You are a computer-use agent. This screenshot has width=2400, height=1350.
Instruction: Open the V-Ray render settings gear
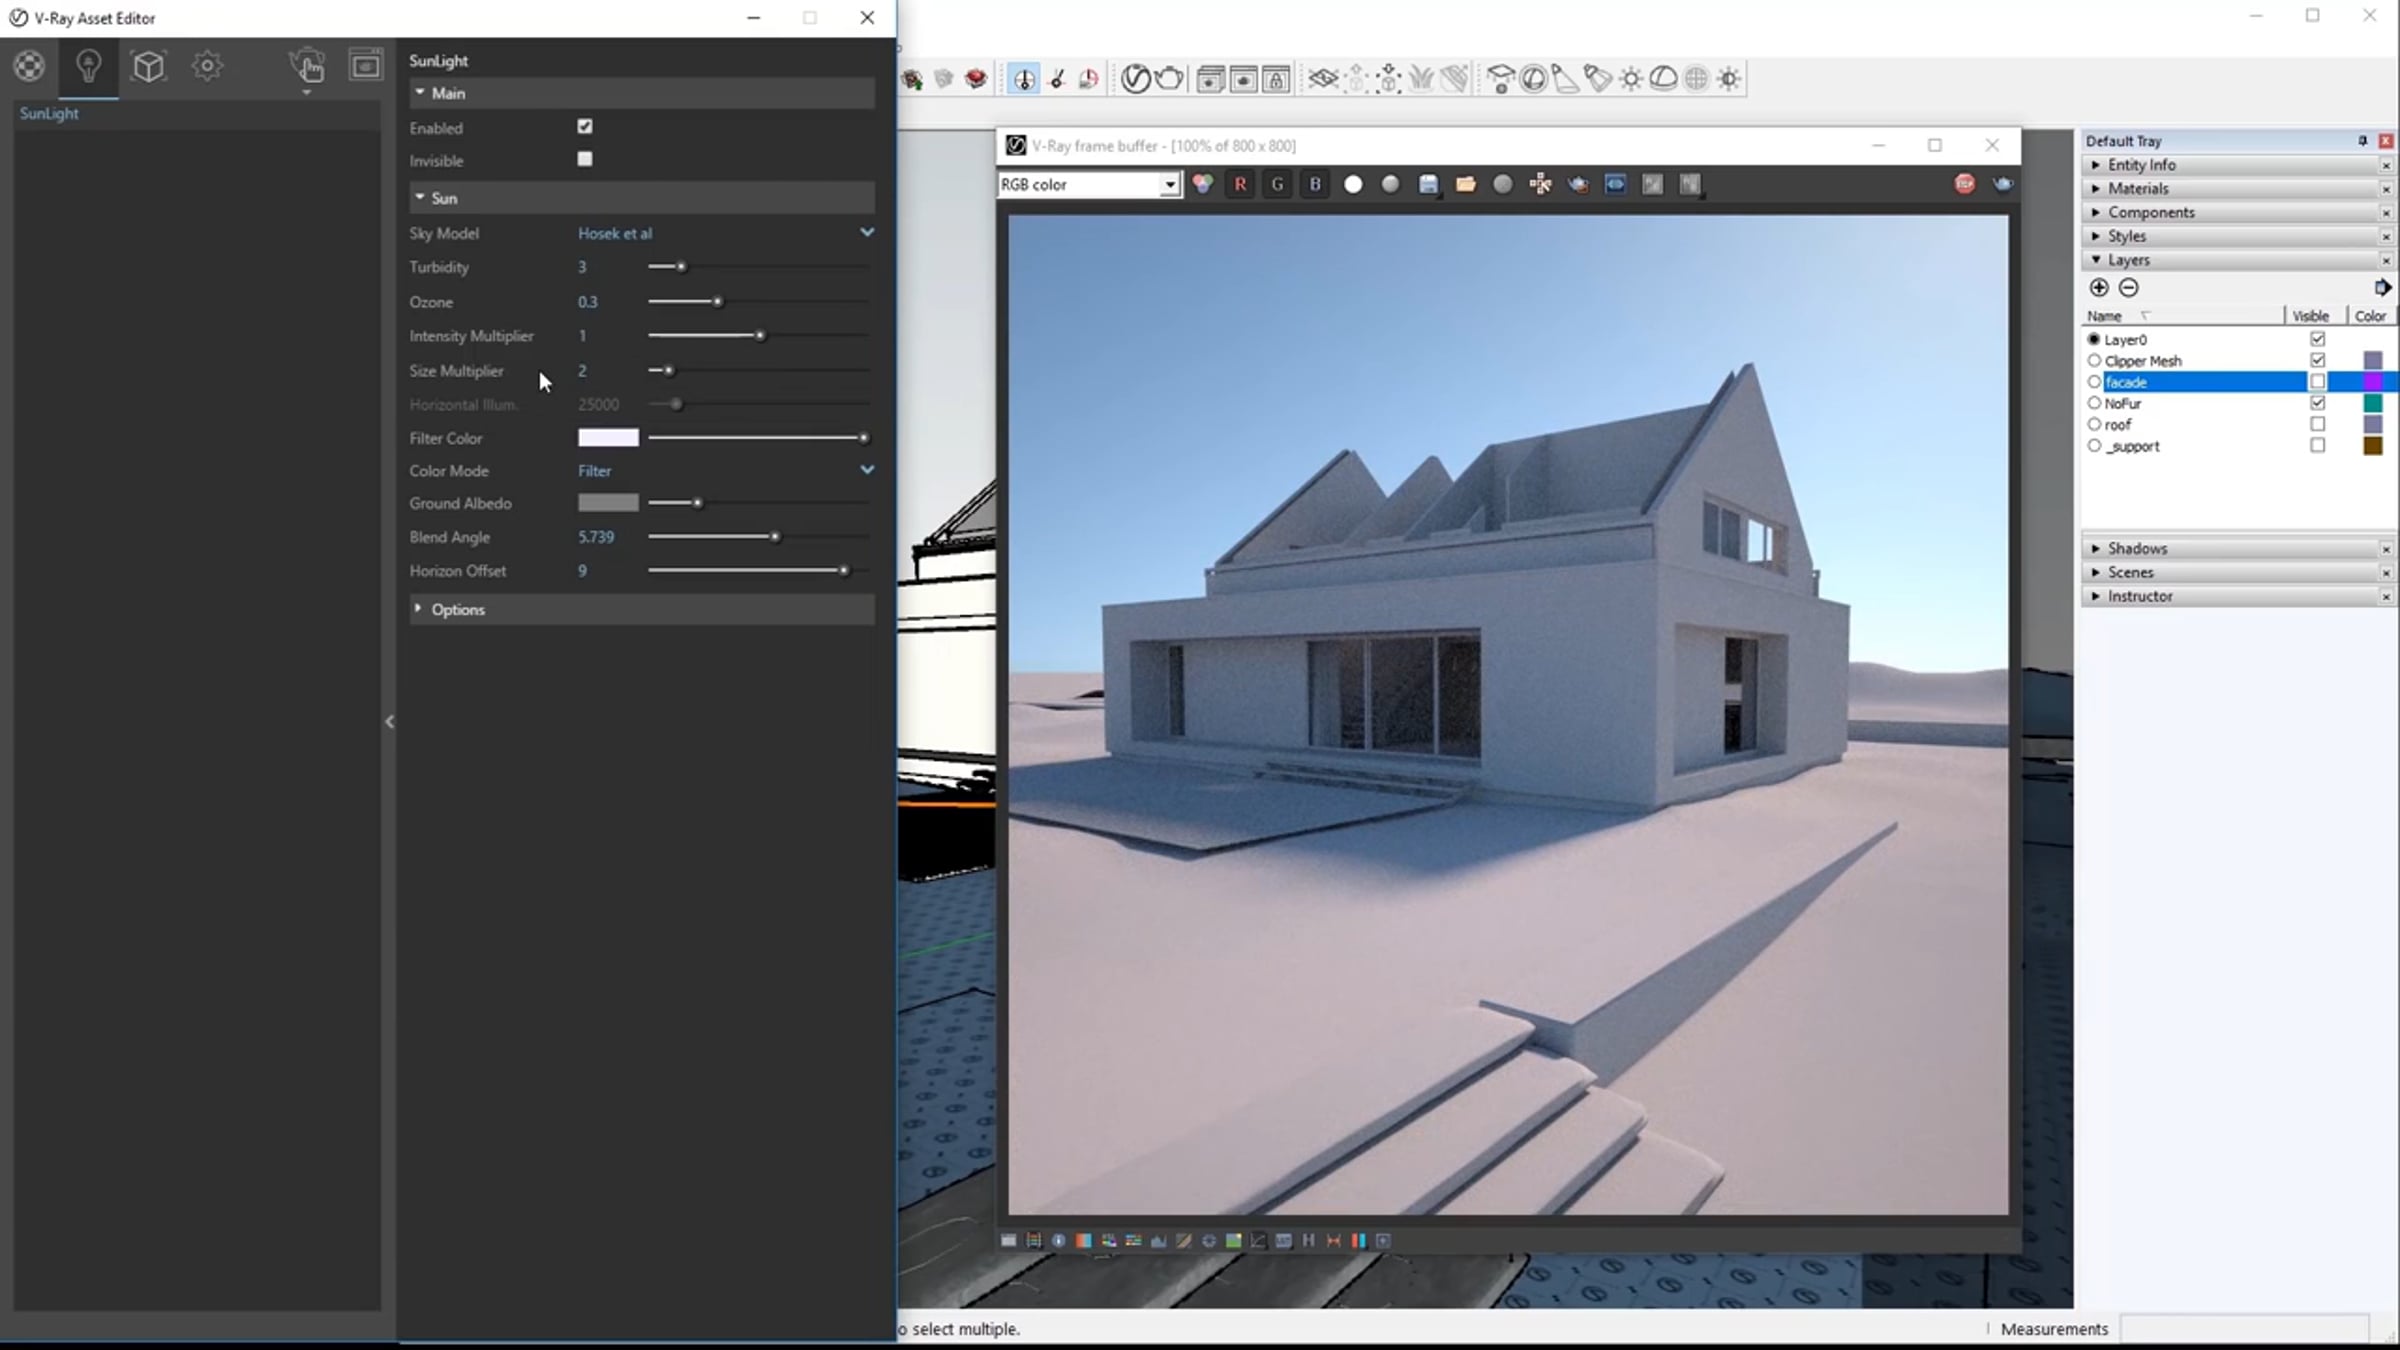pyautogui.click(x=207, y=66)
